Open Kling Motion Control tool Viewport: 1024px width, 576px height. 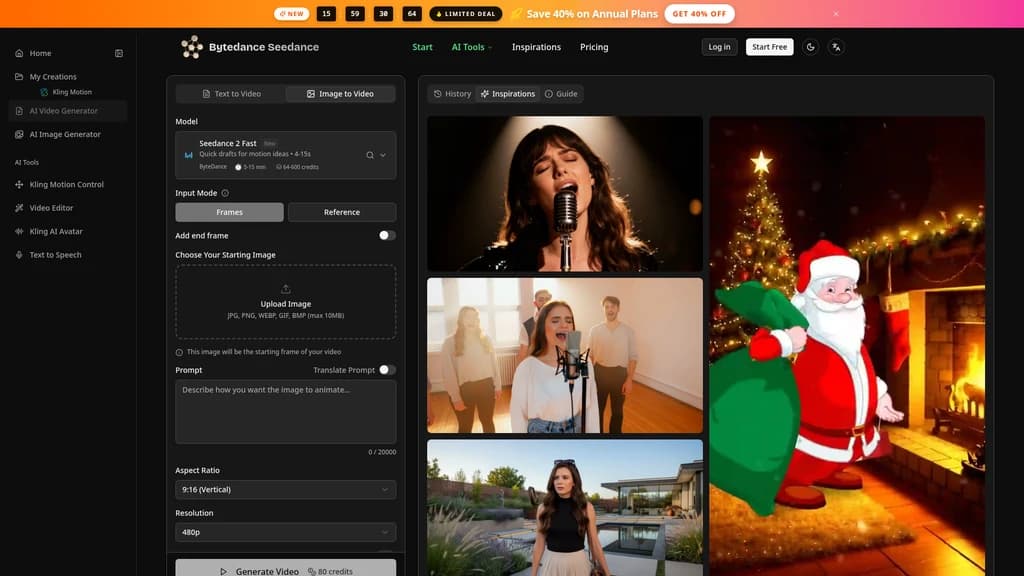click(68, 185)
